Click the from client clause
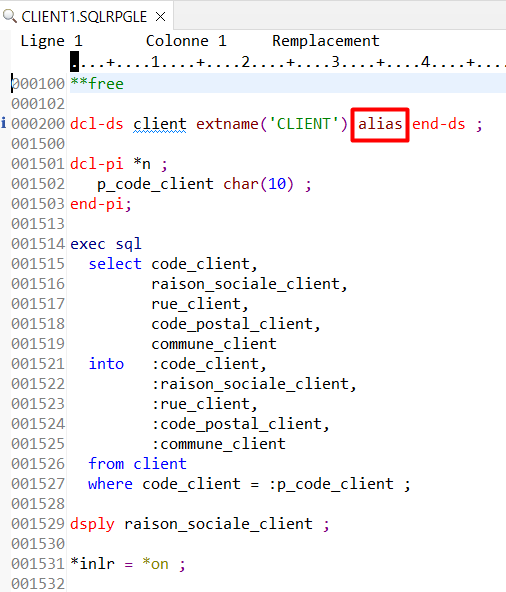Viewport: 506px width, 592px height. [x=137, y=464]
